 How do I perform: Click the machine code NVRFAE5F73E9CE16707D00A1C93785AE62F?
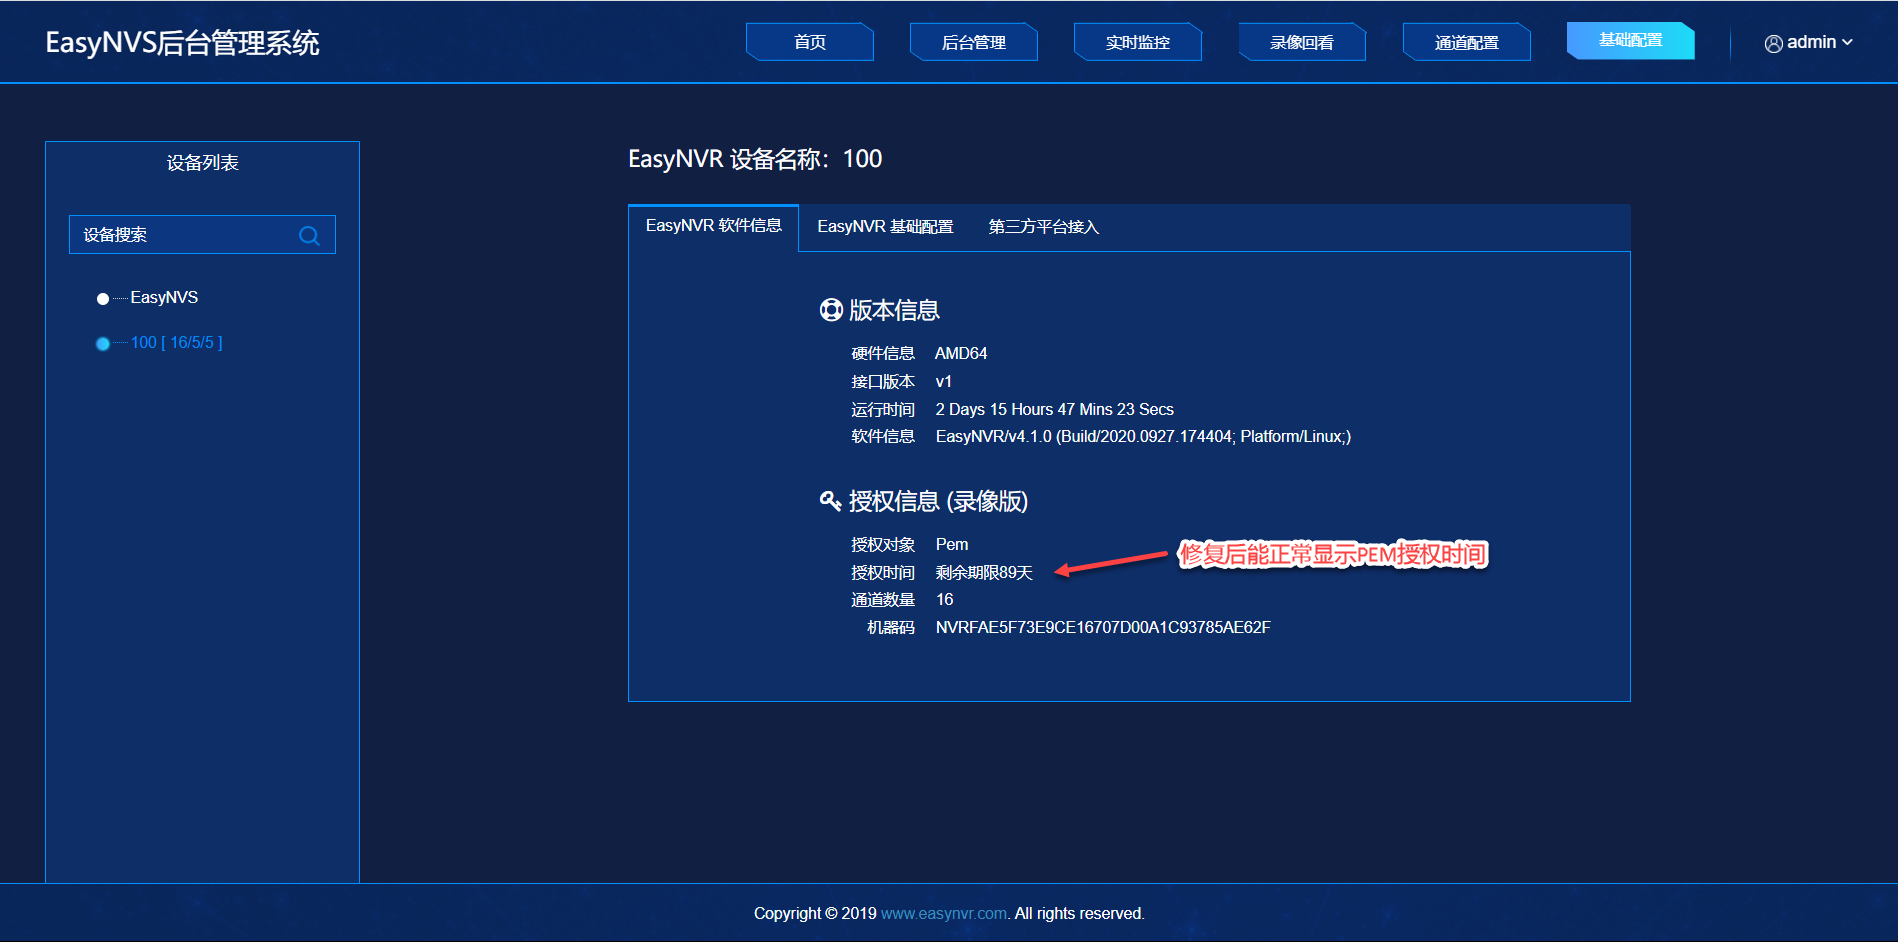1103,627
